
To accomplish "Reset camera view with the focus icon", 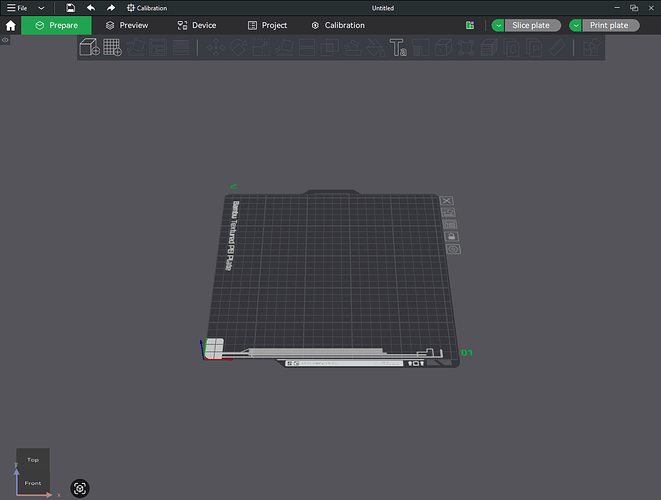I will pyautogui.click(x=80, y=488).
